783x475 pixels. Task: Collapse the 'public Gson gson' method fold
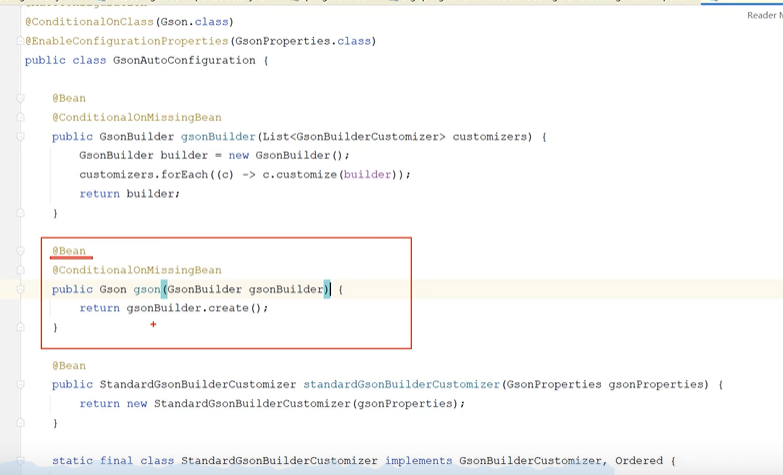pos(20,289)
